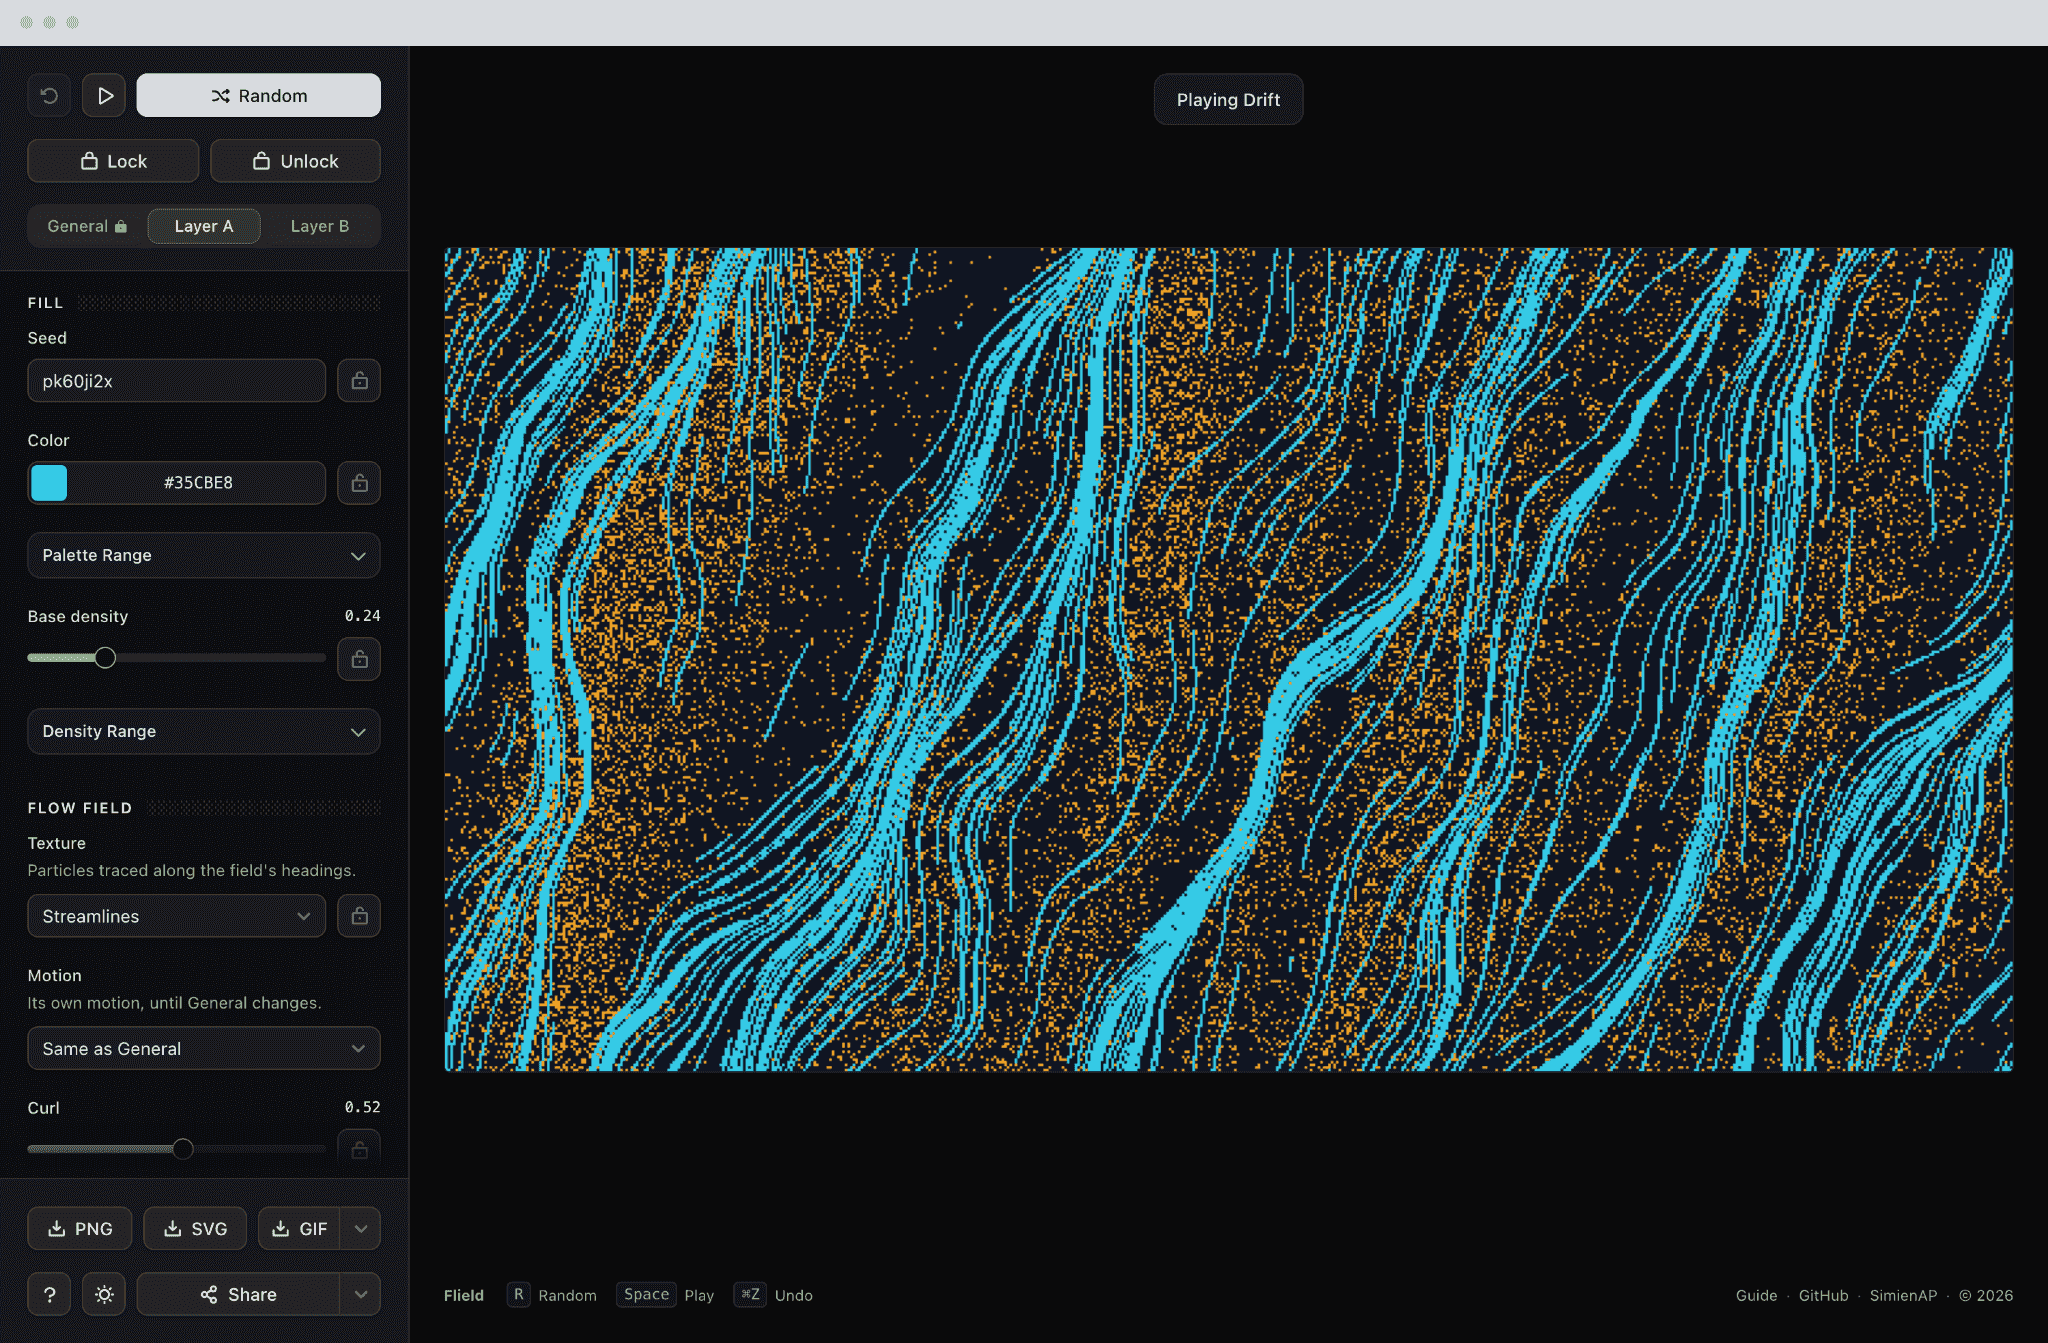Toggle the lock beside Streamlines texture

click(x=359, y=916)
